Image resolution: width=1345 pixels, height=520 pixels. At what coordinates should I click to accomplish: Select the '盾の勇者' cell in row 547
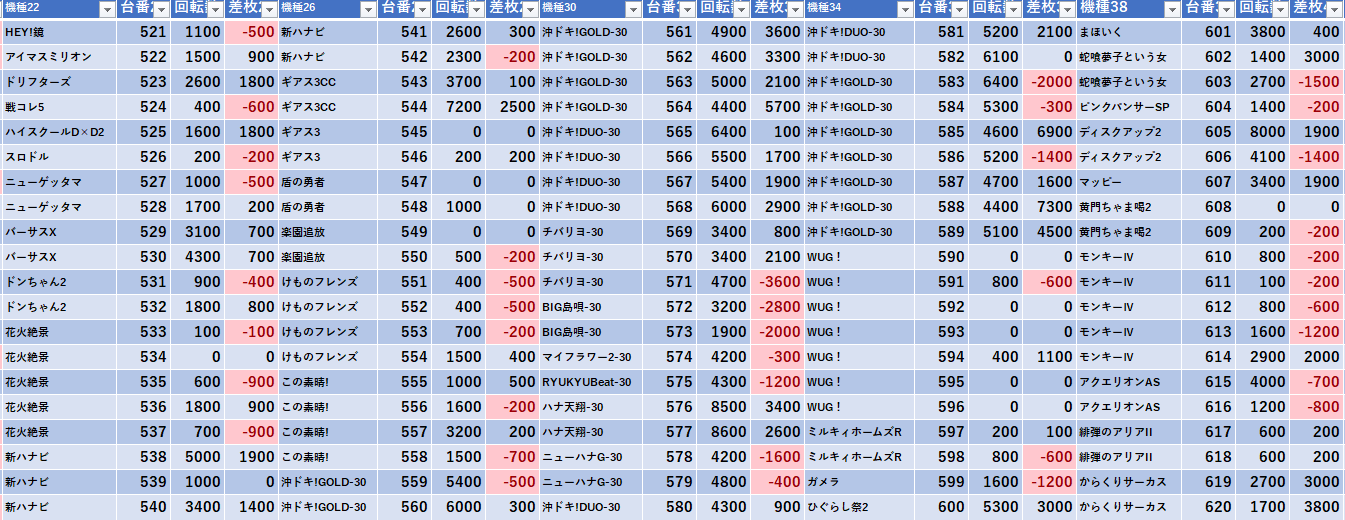click(x=329, y=182)
